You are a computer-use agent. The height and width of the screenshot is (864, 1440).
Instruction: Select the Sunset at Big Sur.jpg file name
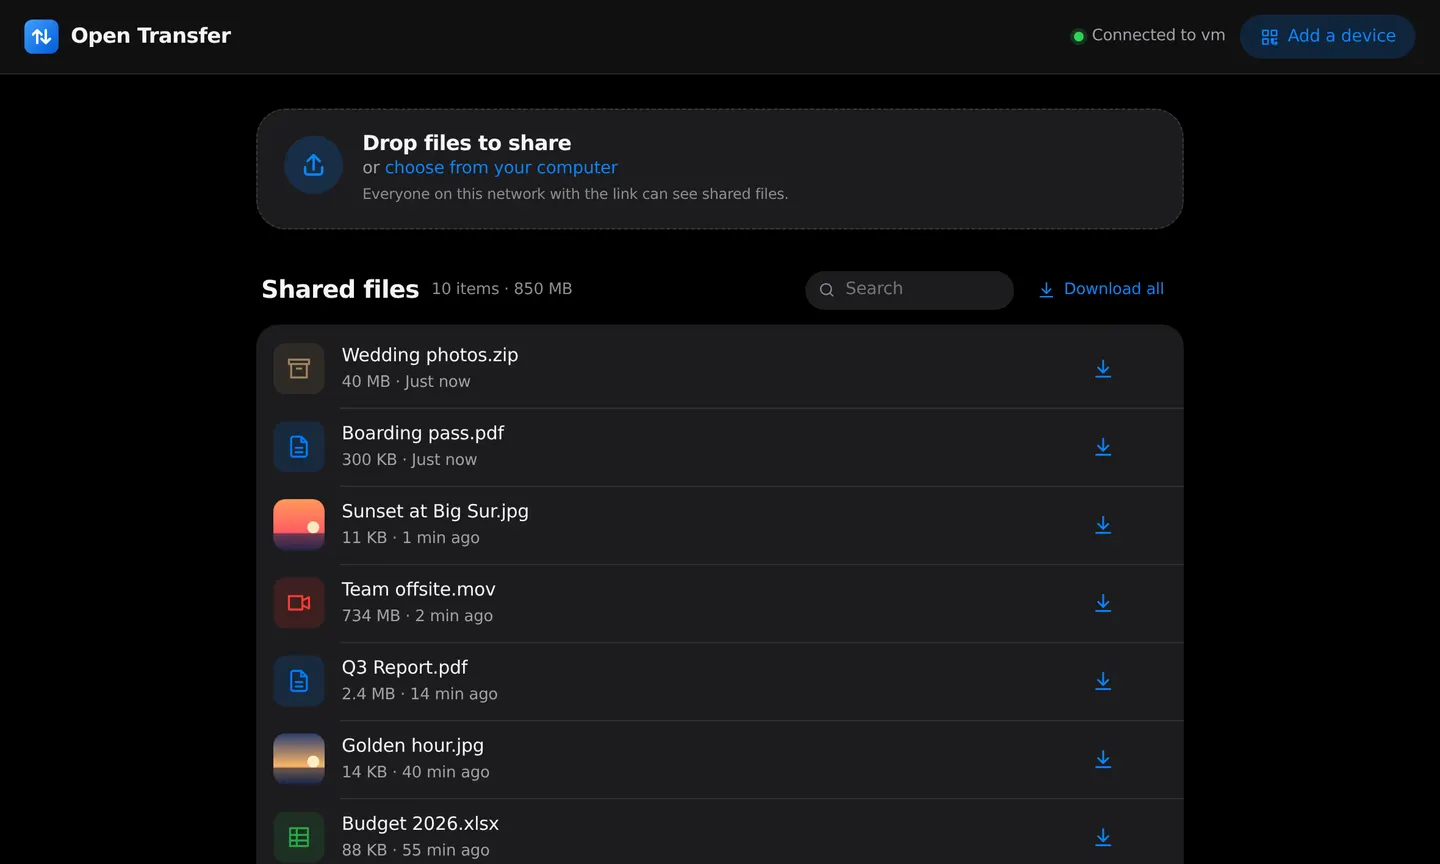tap(435, 511)
